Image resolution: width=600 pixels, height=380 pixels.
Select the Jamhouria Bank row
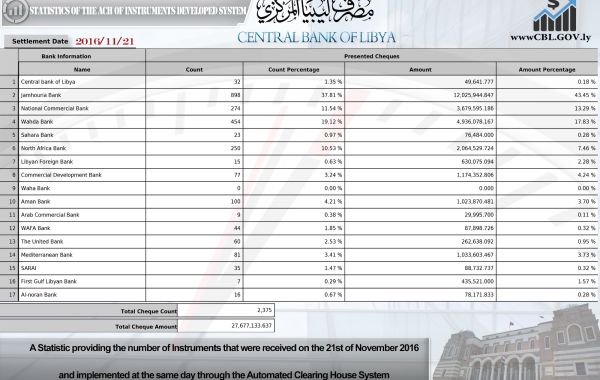coord(299,95)
